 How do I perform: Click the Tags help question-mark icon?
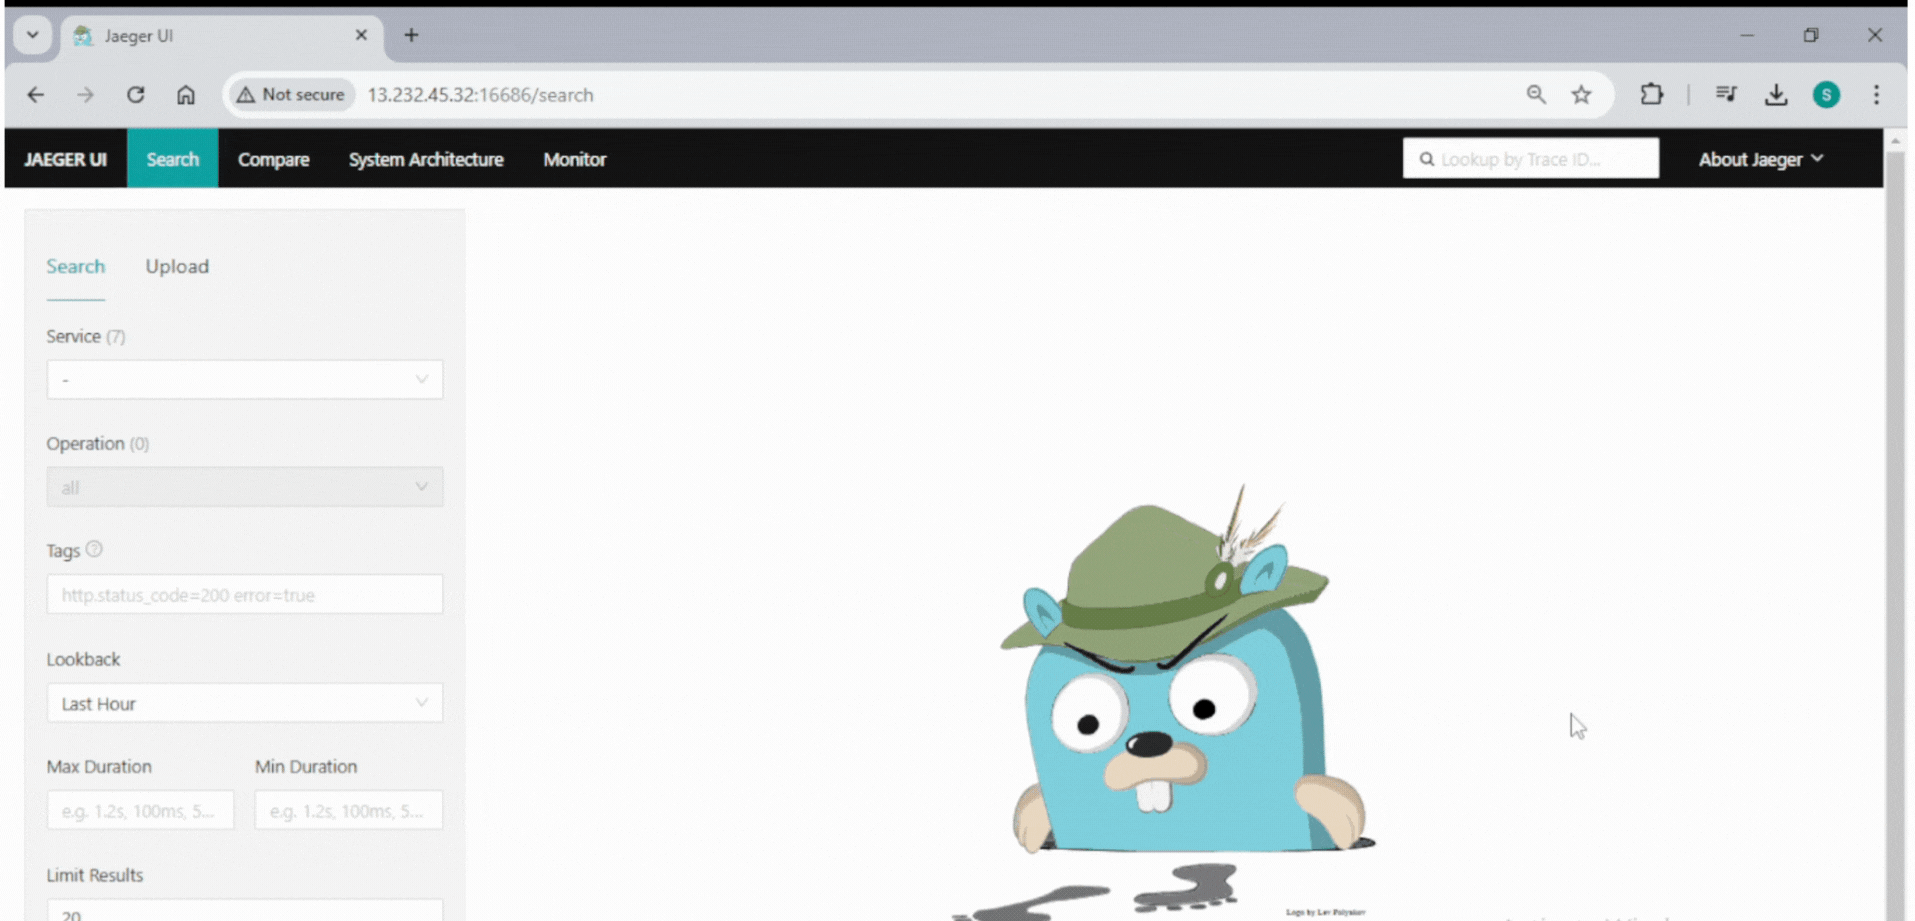94,549
